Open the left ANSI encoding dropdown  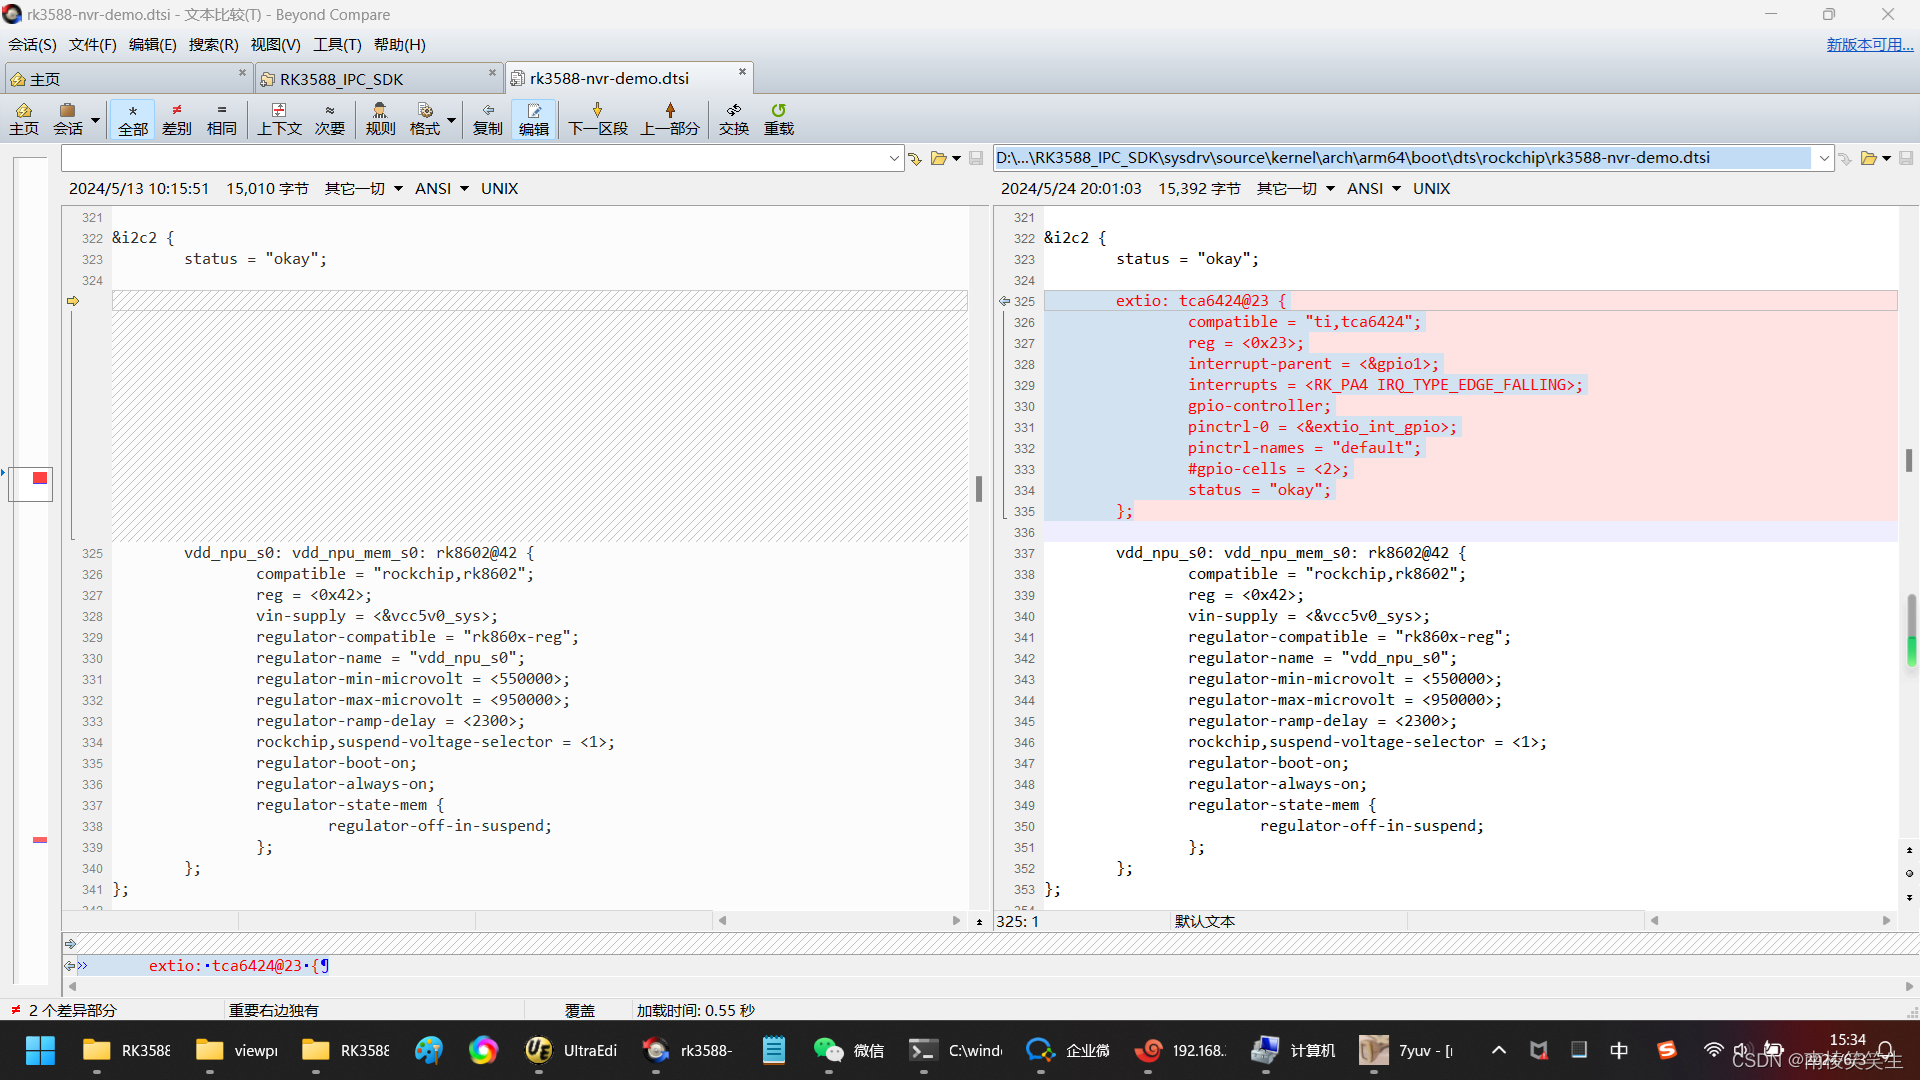(x=441, y=188)
